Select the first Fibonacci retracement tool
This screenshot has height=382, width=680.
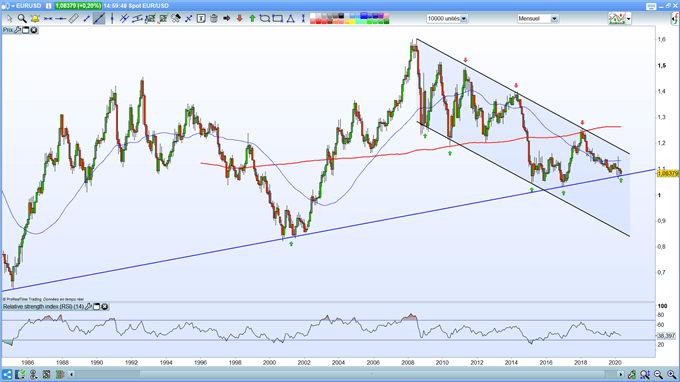150,19
